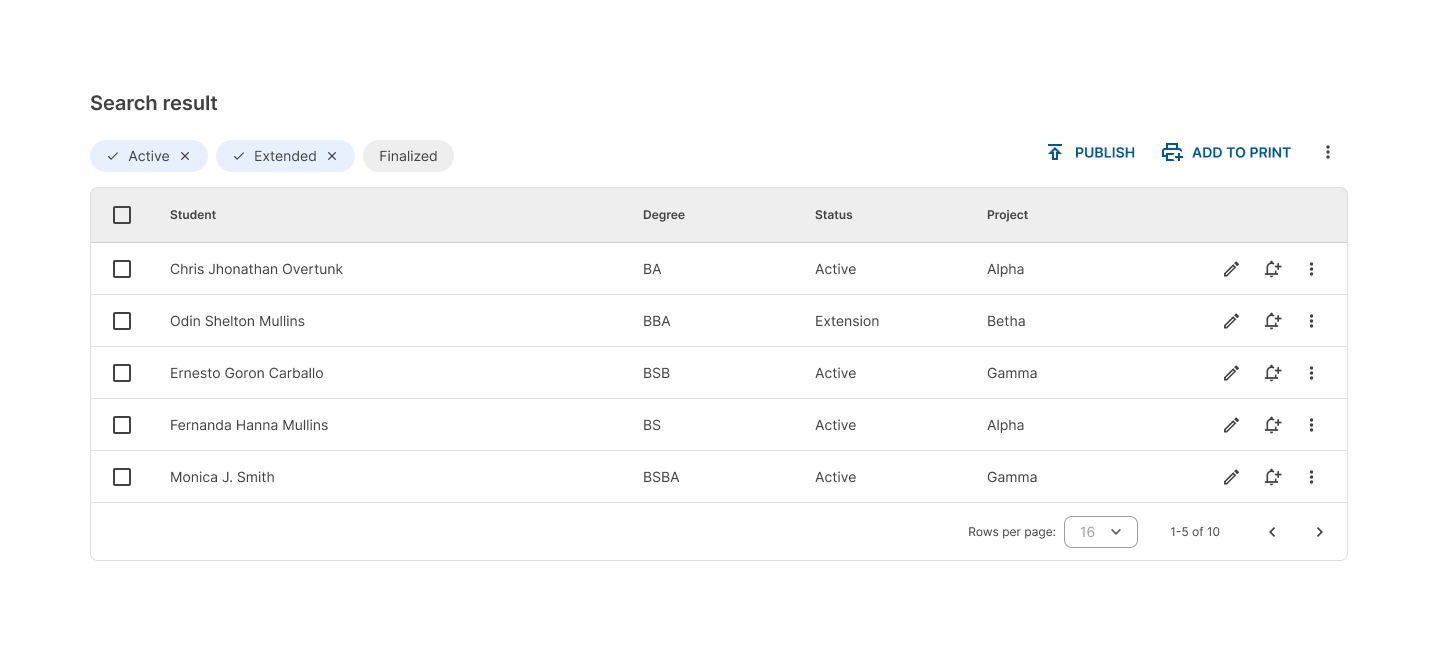The height and width of the screenshot is (651, 1436).
Task: Check the box for Chris Jhonathan Overtunk
Action: (x=122, y=269)
